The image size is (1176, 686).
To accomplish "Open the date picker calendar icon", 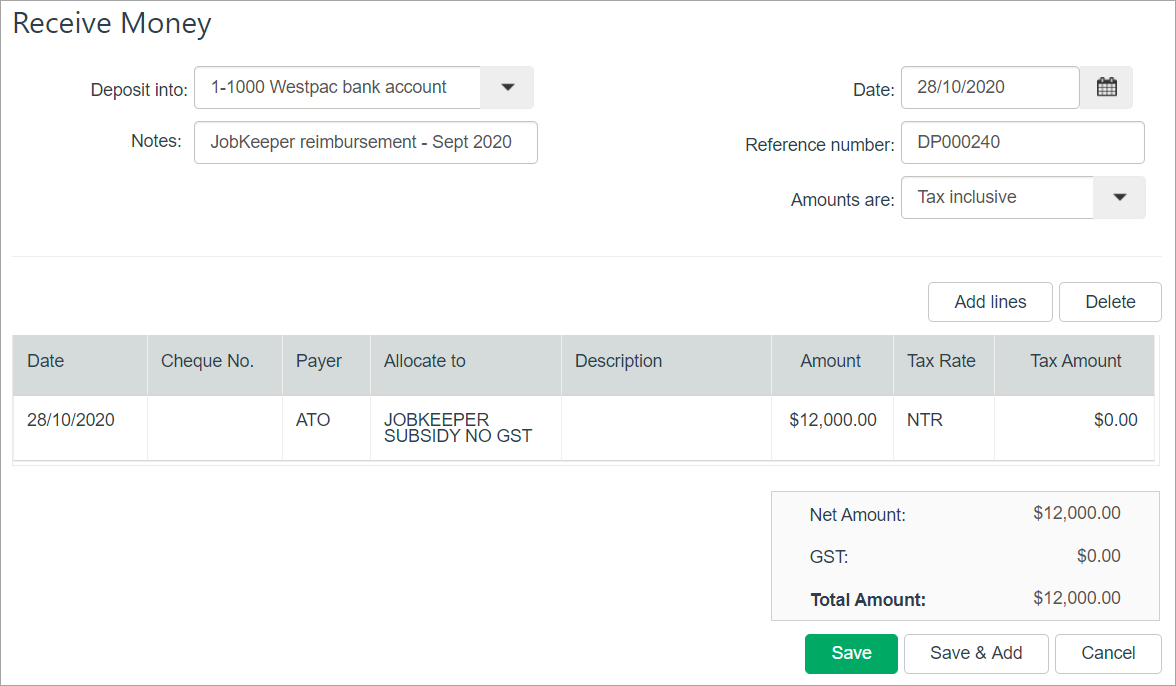I will (x=1106, y=87).
